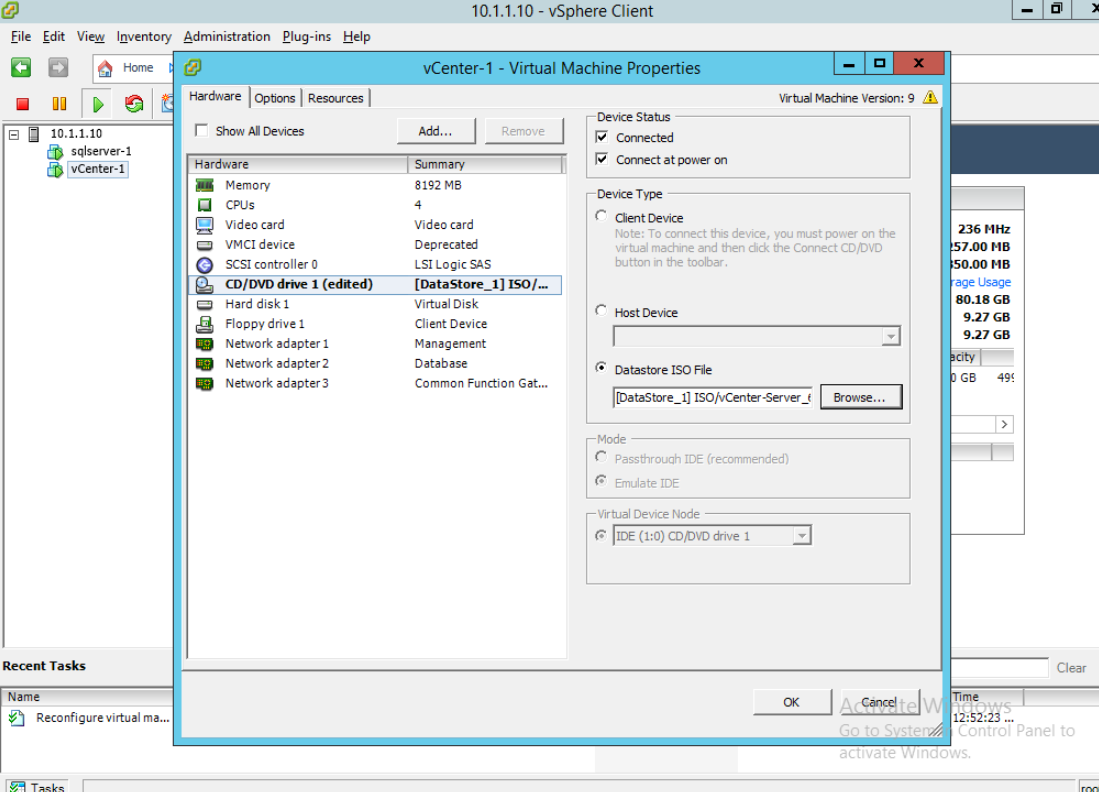Click the CD/DVD drive 1 disc icon
The width and height of the screenshot is (1099, 792).
click(205, 285)
